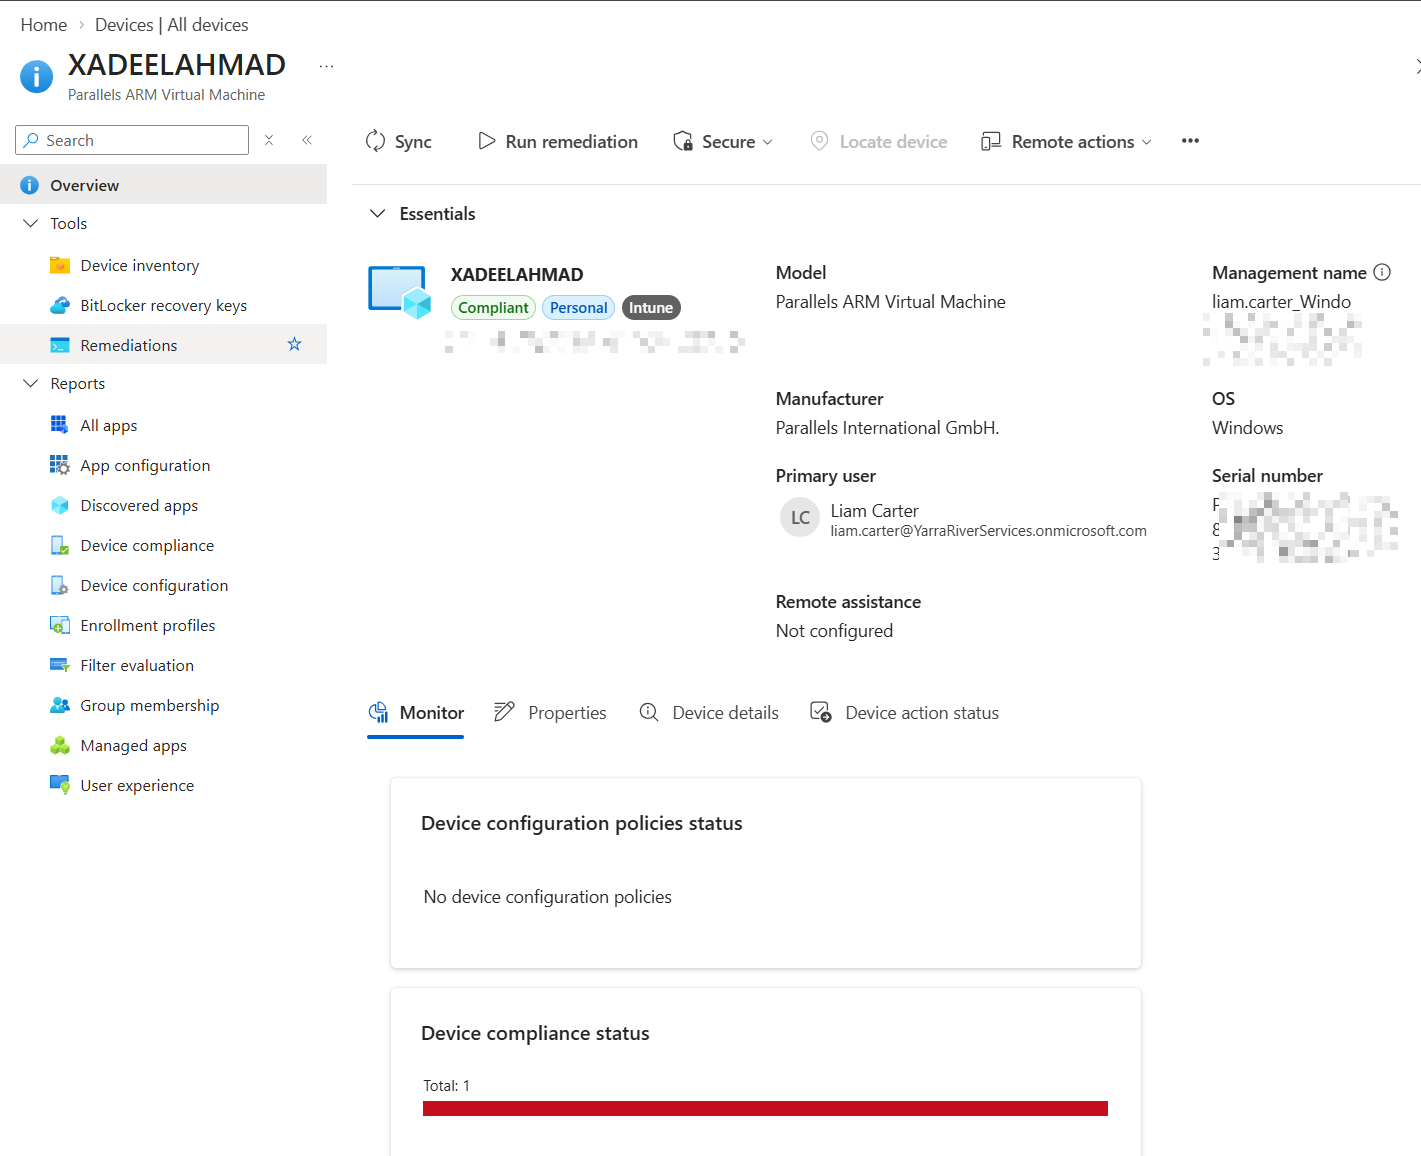Click the Device configuration icon

click(x=60, y=585)
